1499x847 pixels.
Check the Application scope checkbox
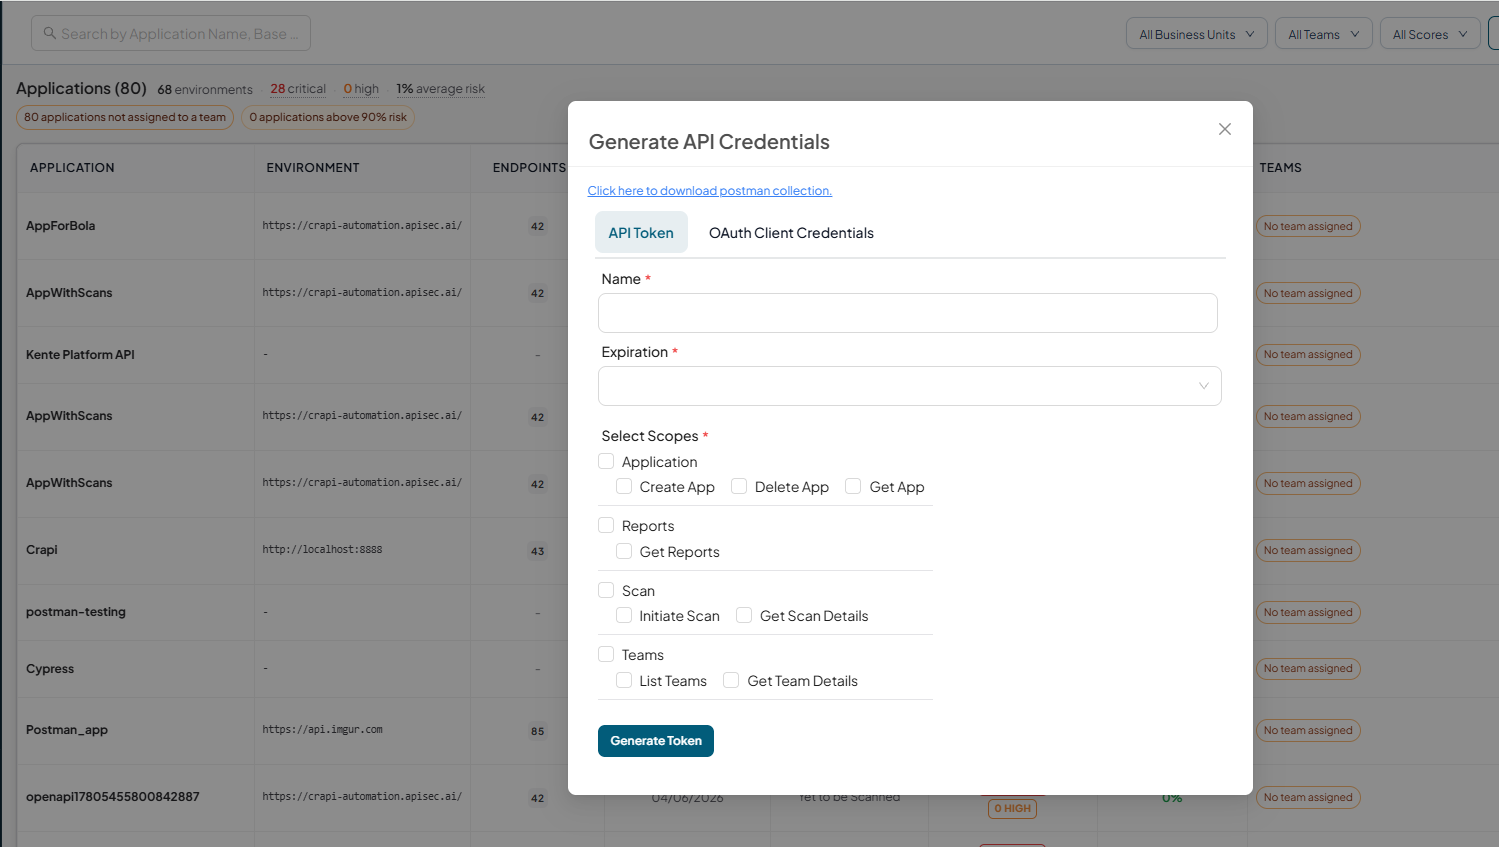tap(606, 461)
